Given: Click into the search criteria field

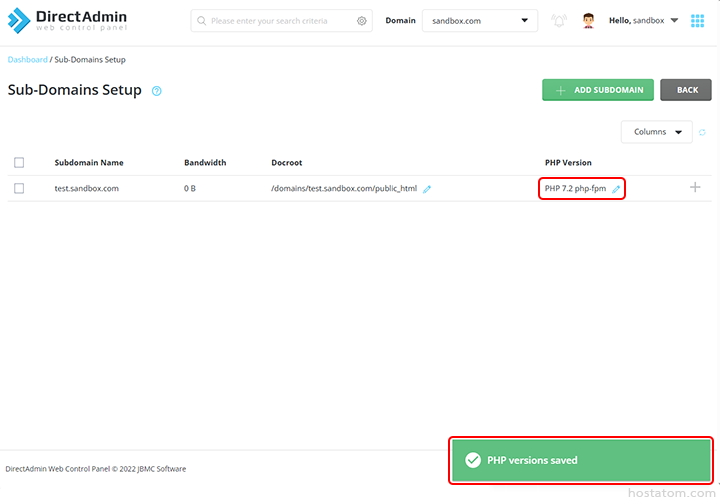Looking at the screenshot, I should 280,21.
